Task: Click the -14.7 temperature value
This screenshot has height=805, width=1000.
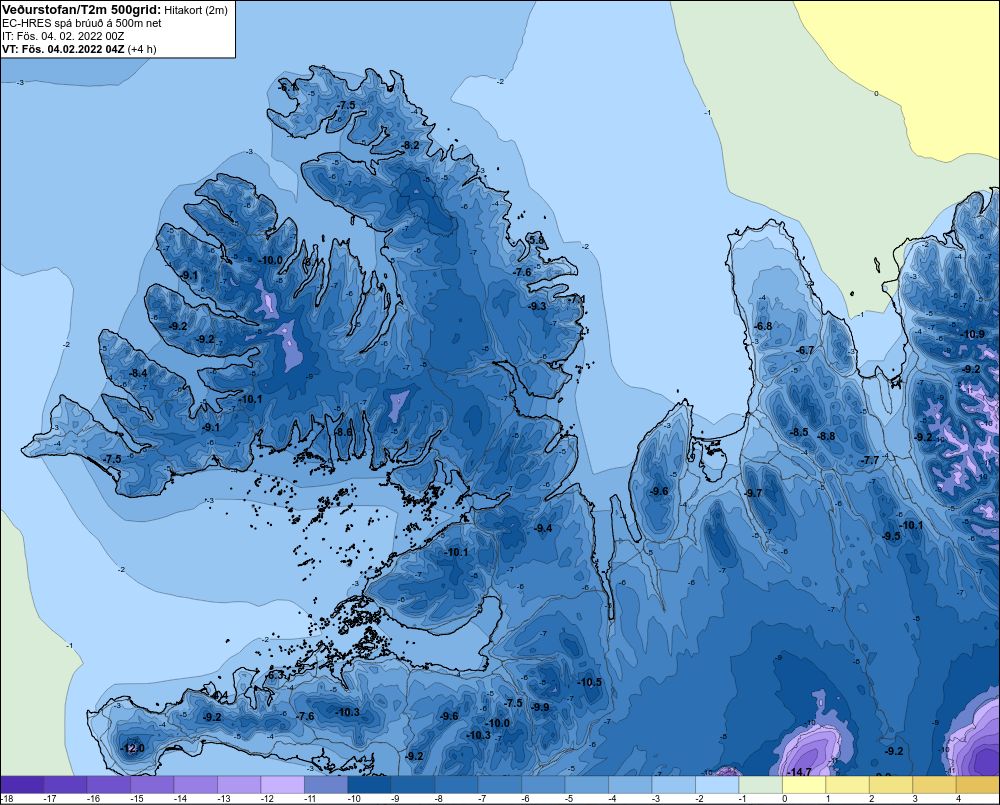Action: point(800,772)
